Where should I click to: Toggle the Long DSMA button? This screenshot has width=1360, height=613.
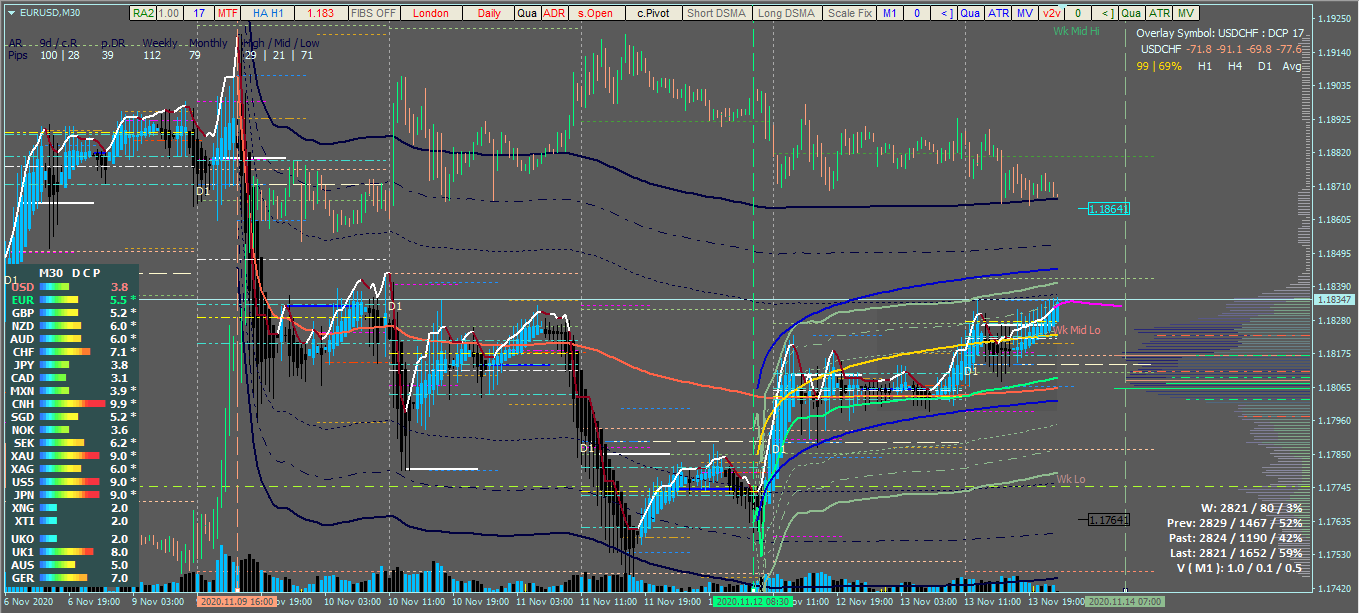785,13
